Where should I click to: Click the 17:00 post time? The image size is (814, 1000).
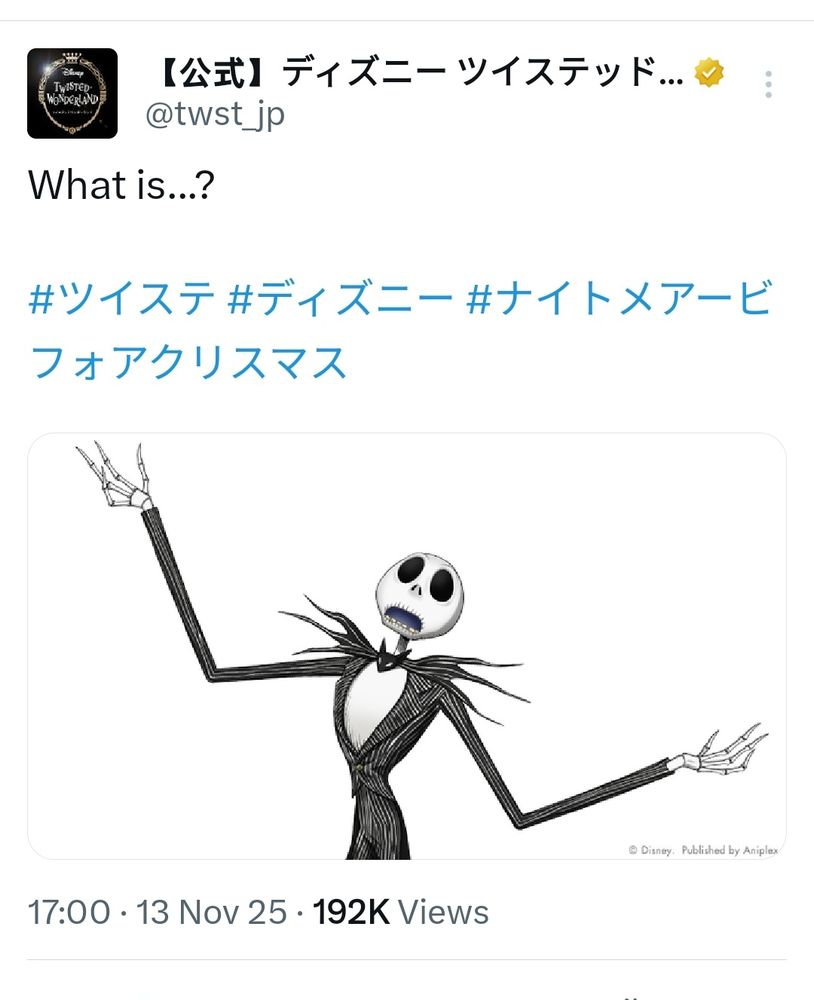tap(69, 912)
